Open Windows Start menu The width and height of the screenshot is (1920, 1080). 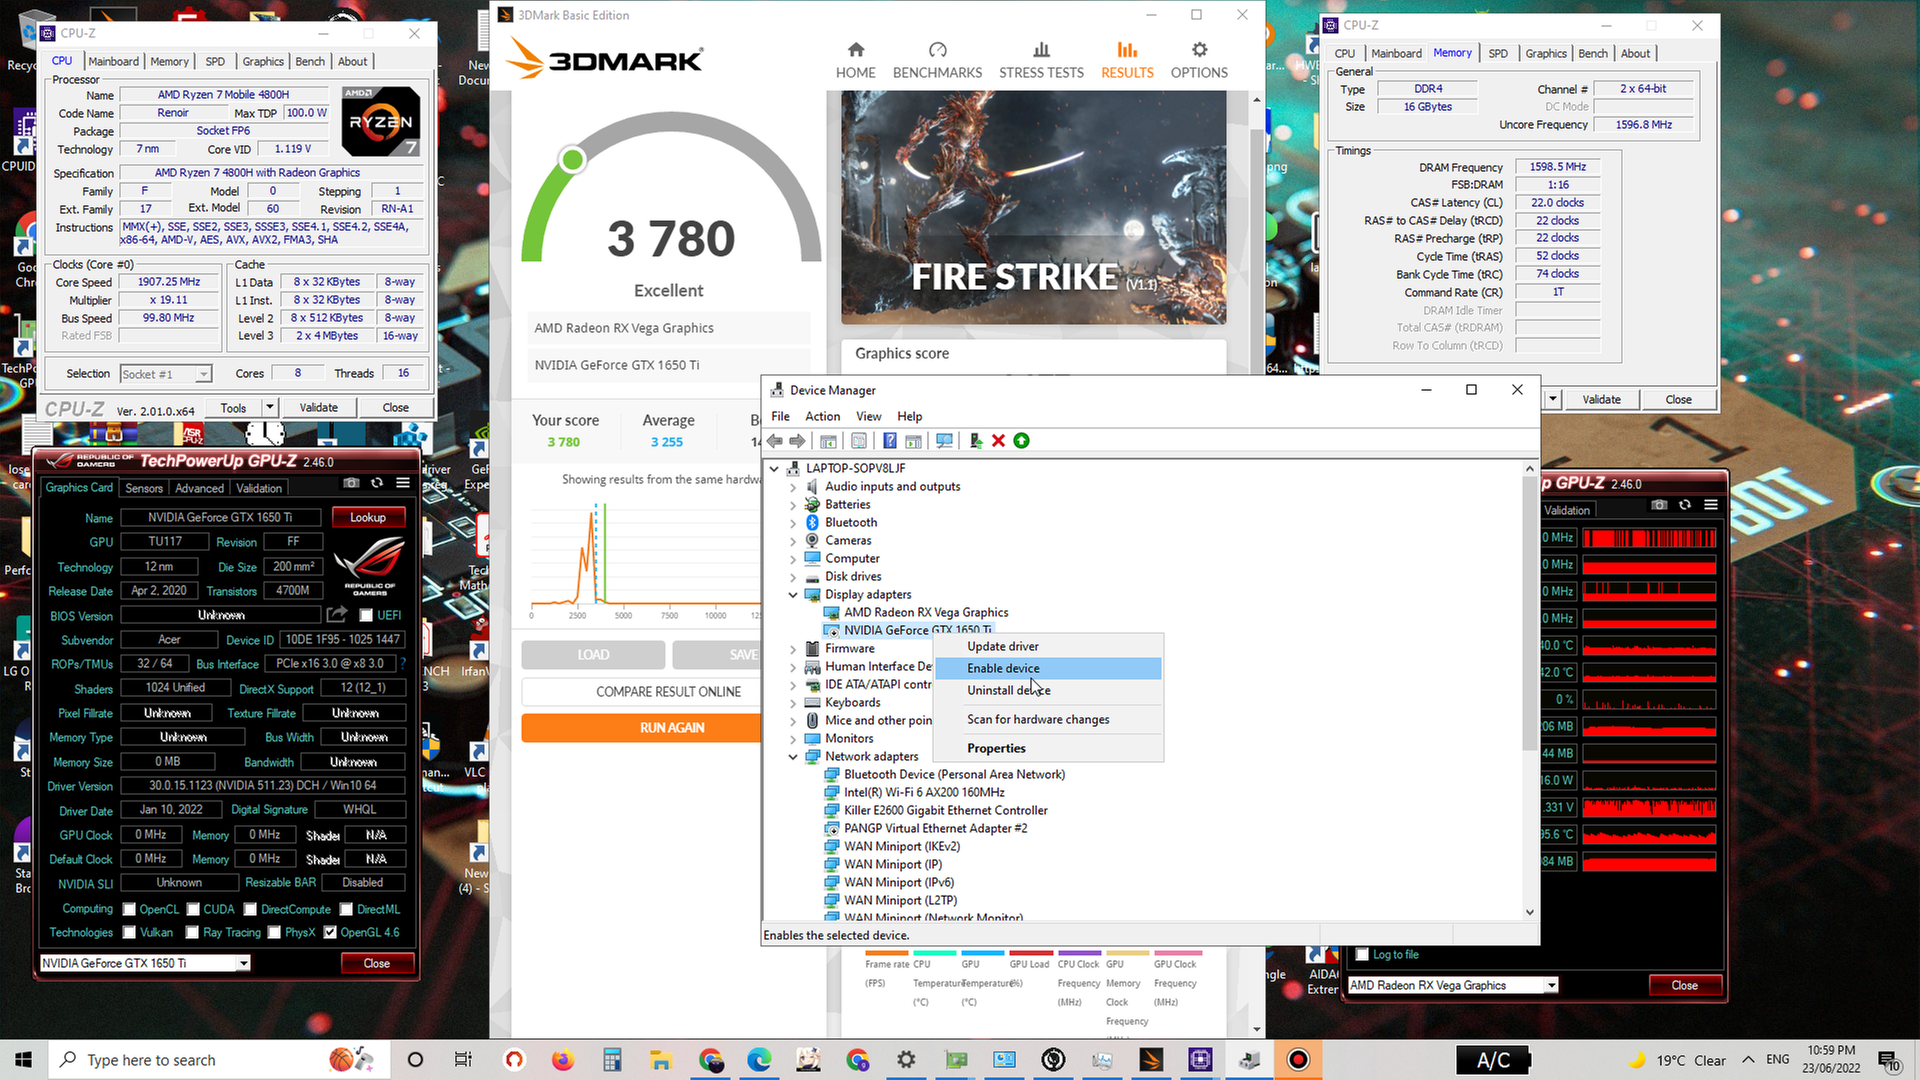click(23, 1060)
